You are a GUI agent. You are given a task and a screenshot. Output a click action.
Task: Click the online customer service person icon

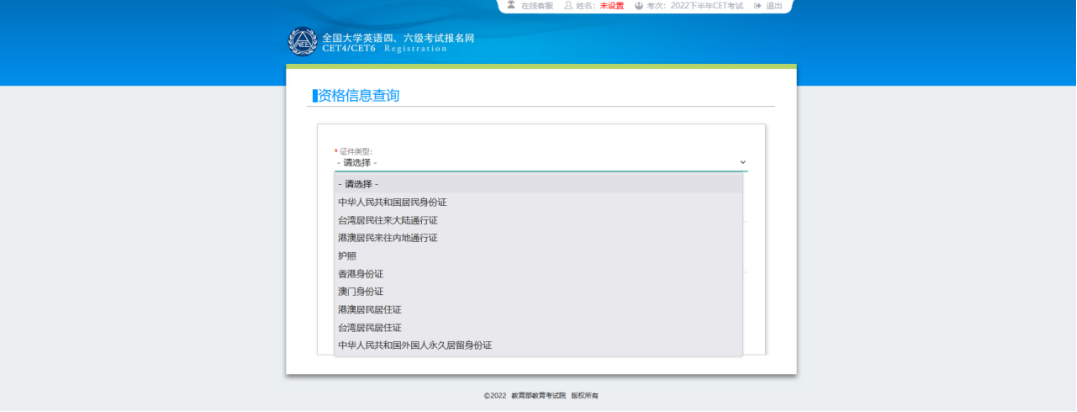(511, 5)
